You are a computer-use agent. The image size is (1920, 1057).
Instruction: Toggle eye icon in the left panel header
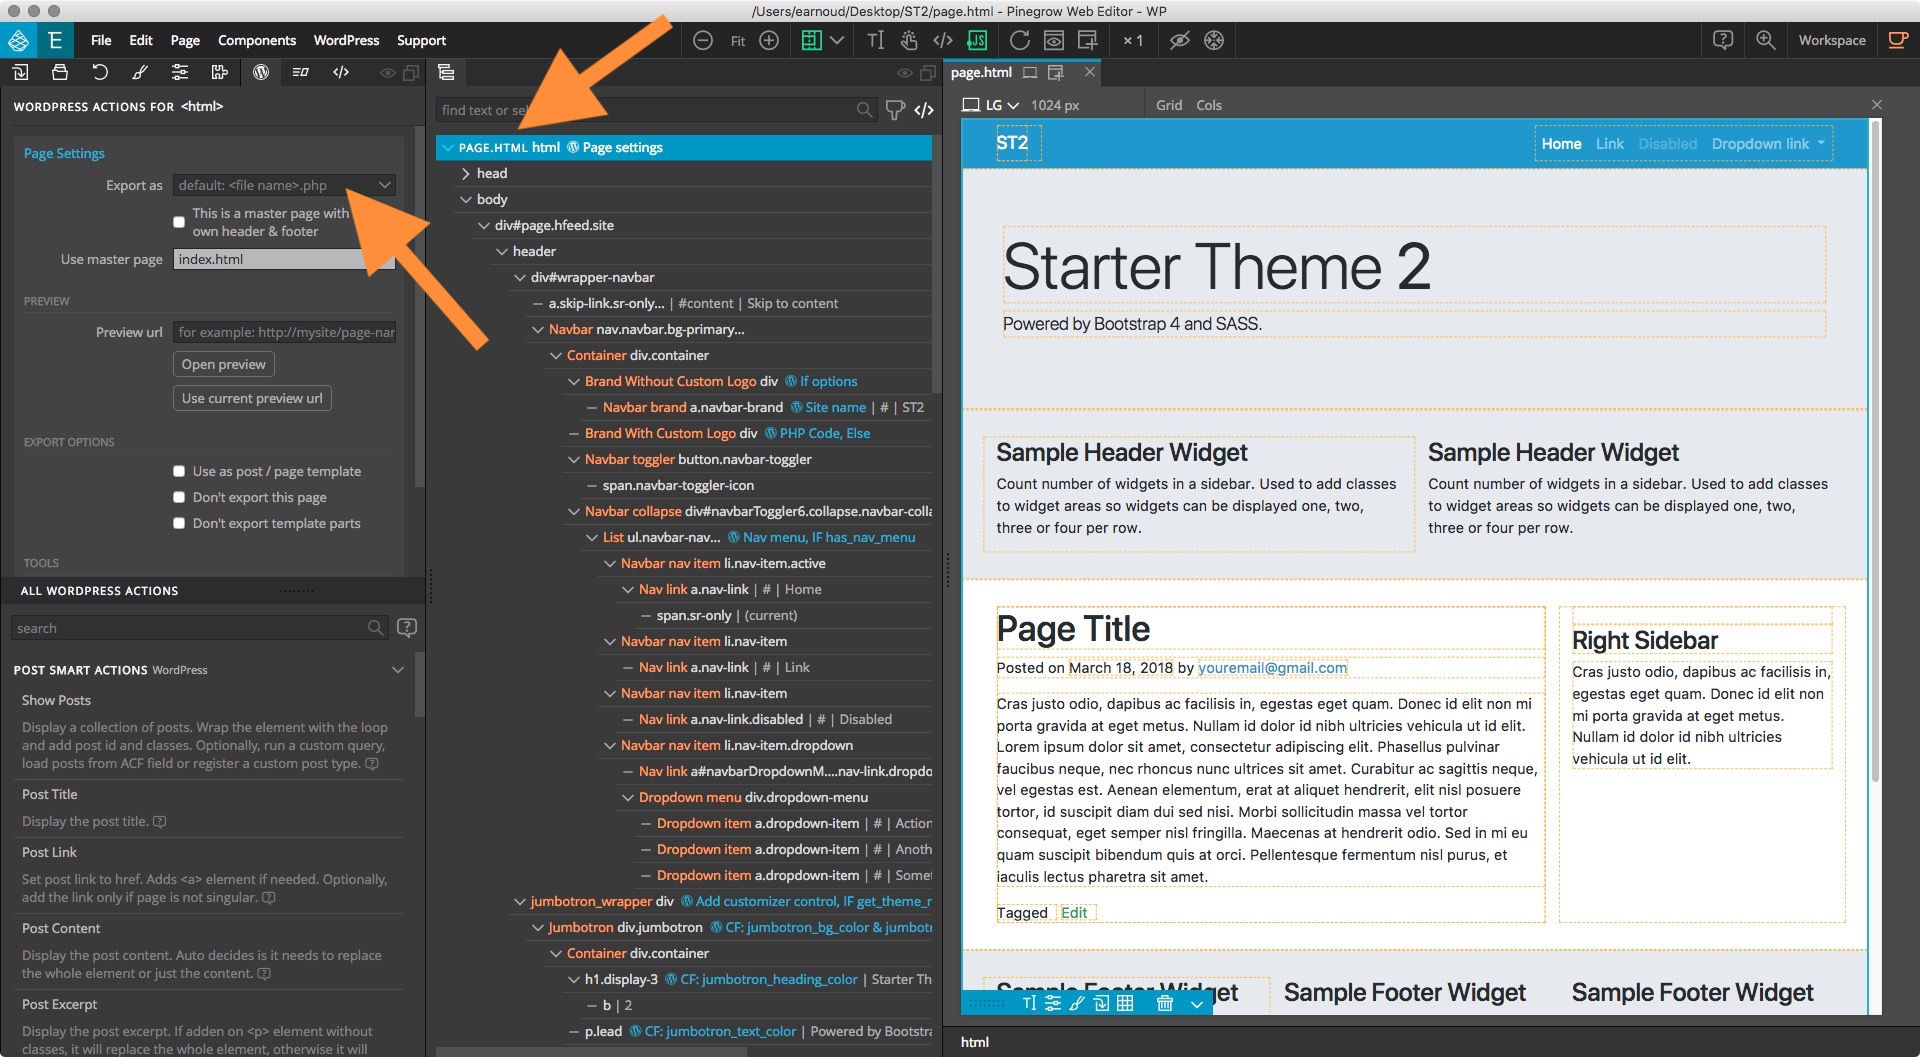(x=388, y=73)
